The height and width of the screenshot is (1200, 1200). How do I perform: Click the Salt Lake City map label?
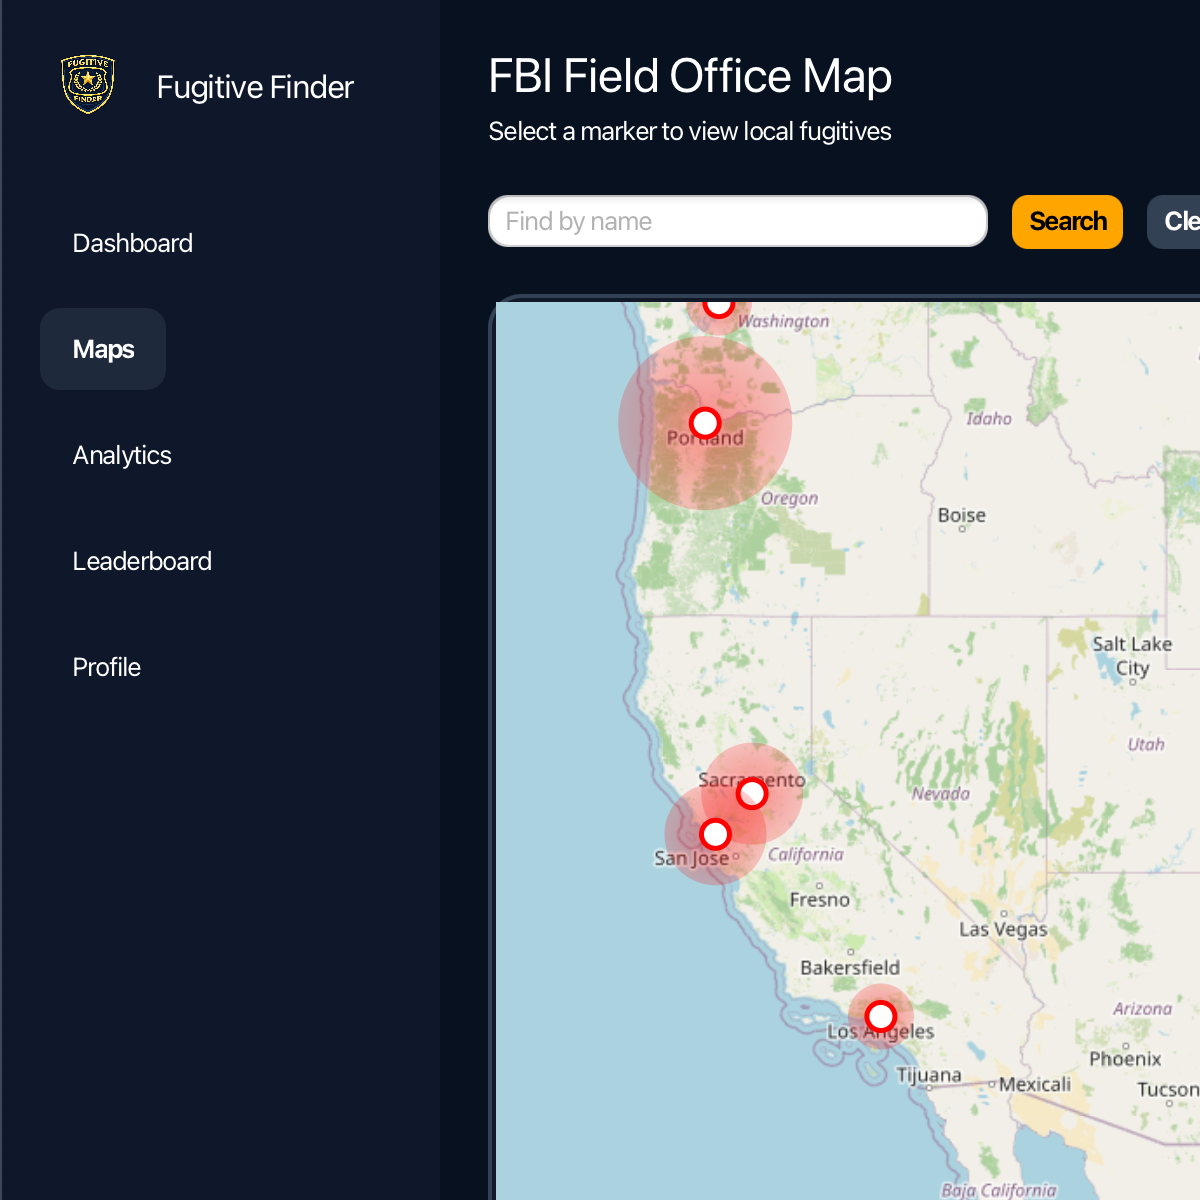(1132, 657)
